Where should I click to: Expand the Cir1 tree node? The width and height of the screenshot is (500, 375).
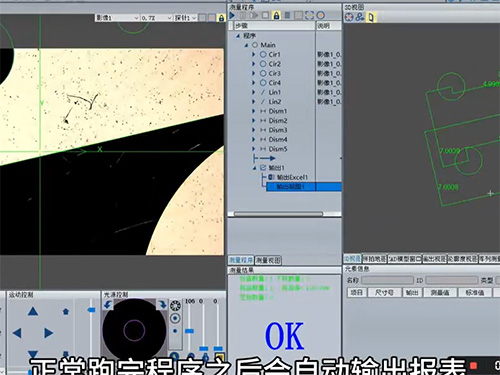253,54
